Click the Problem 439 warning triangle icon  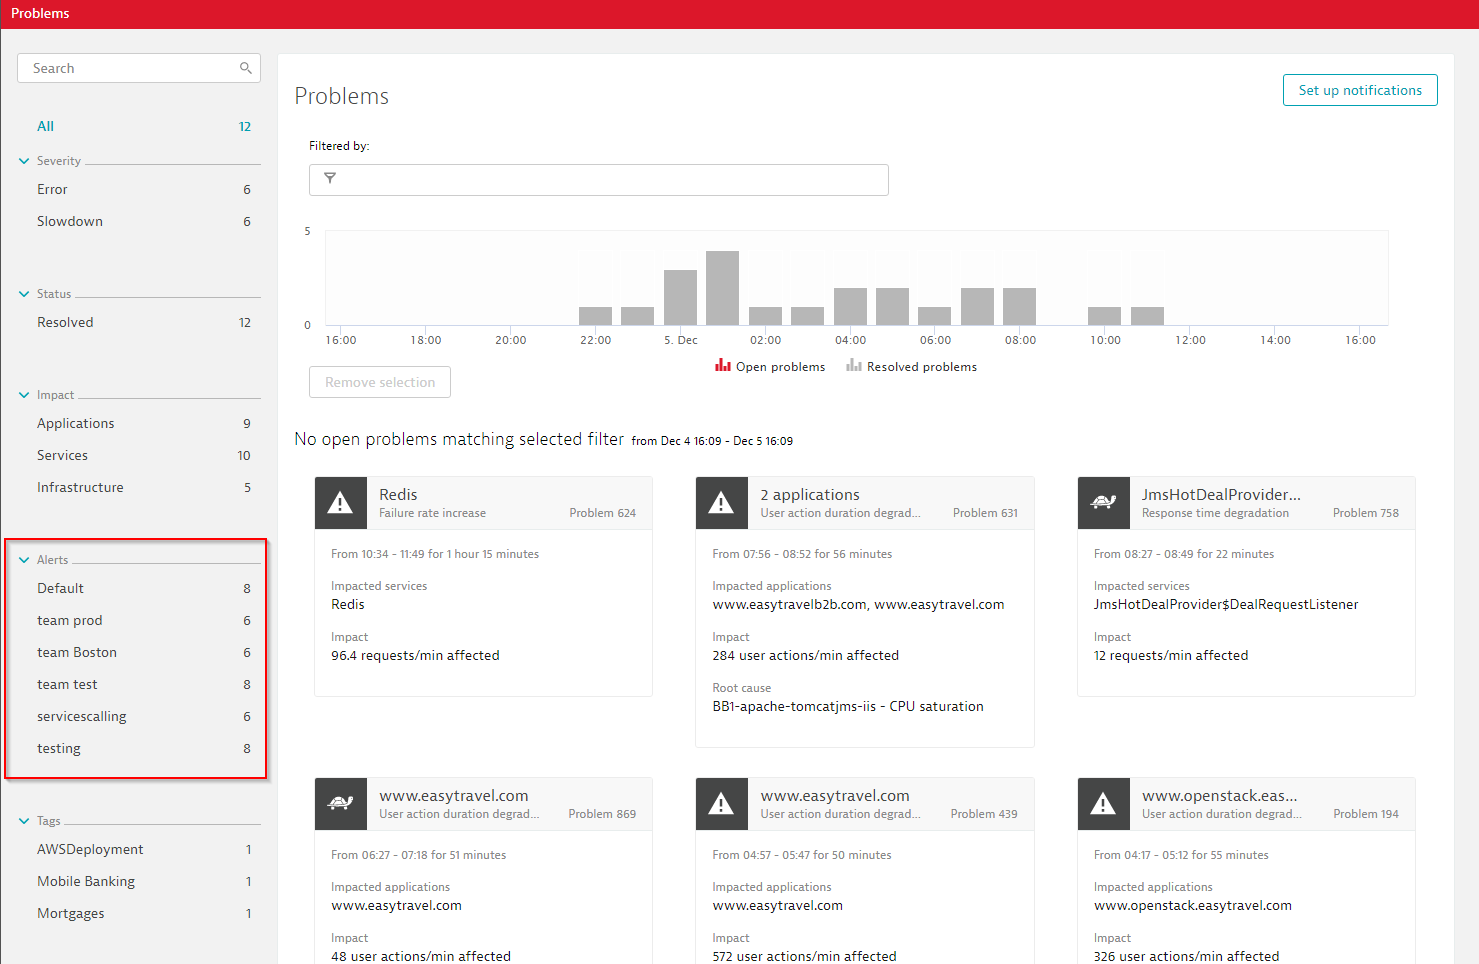point(721,804)
